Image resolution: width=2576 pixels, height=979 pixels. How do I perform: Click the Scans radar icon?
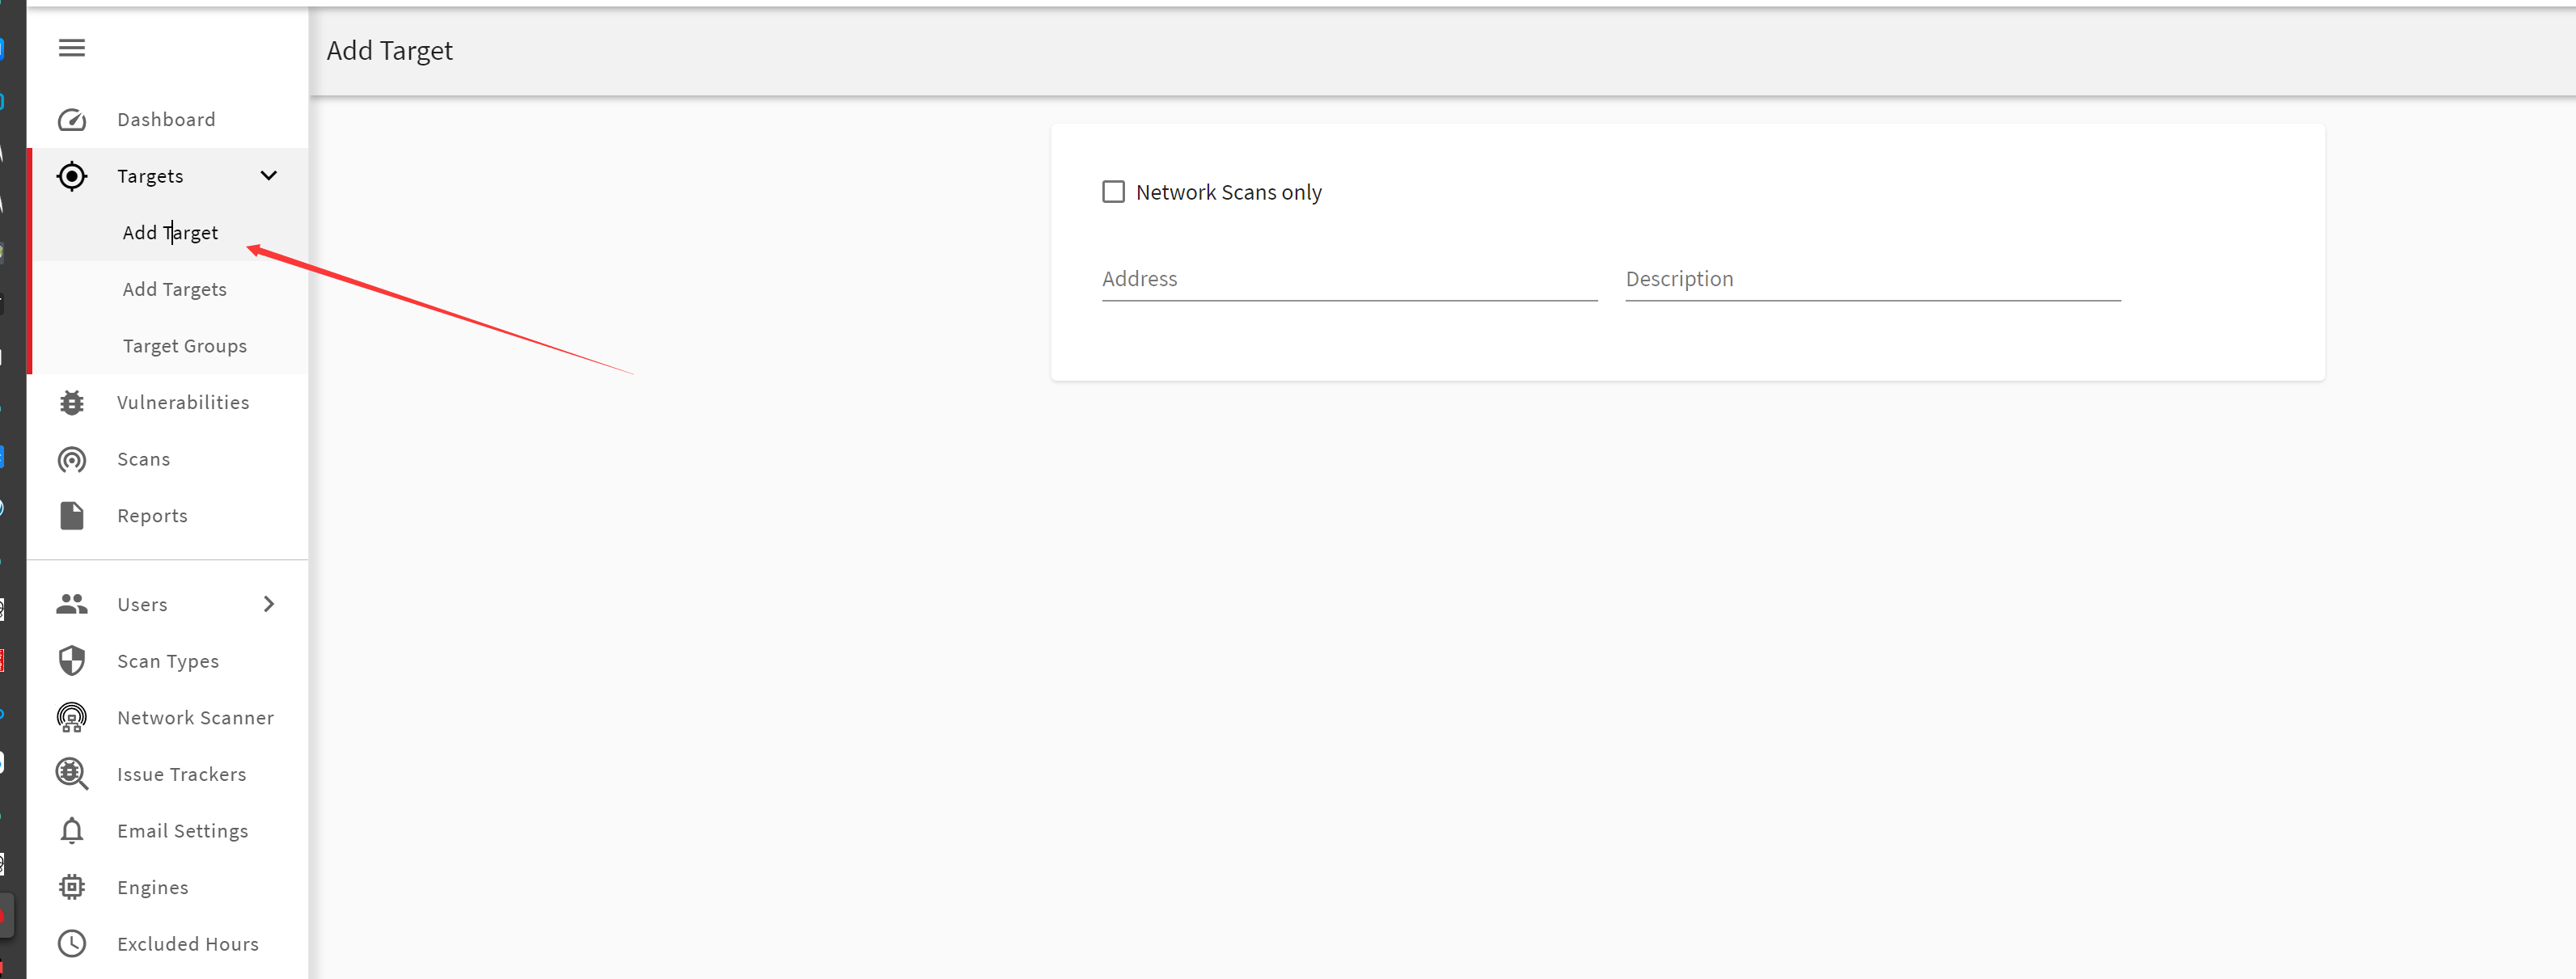pyautogui.click(x=72, y=459)
